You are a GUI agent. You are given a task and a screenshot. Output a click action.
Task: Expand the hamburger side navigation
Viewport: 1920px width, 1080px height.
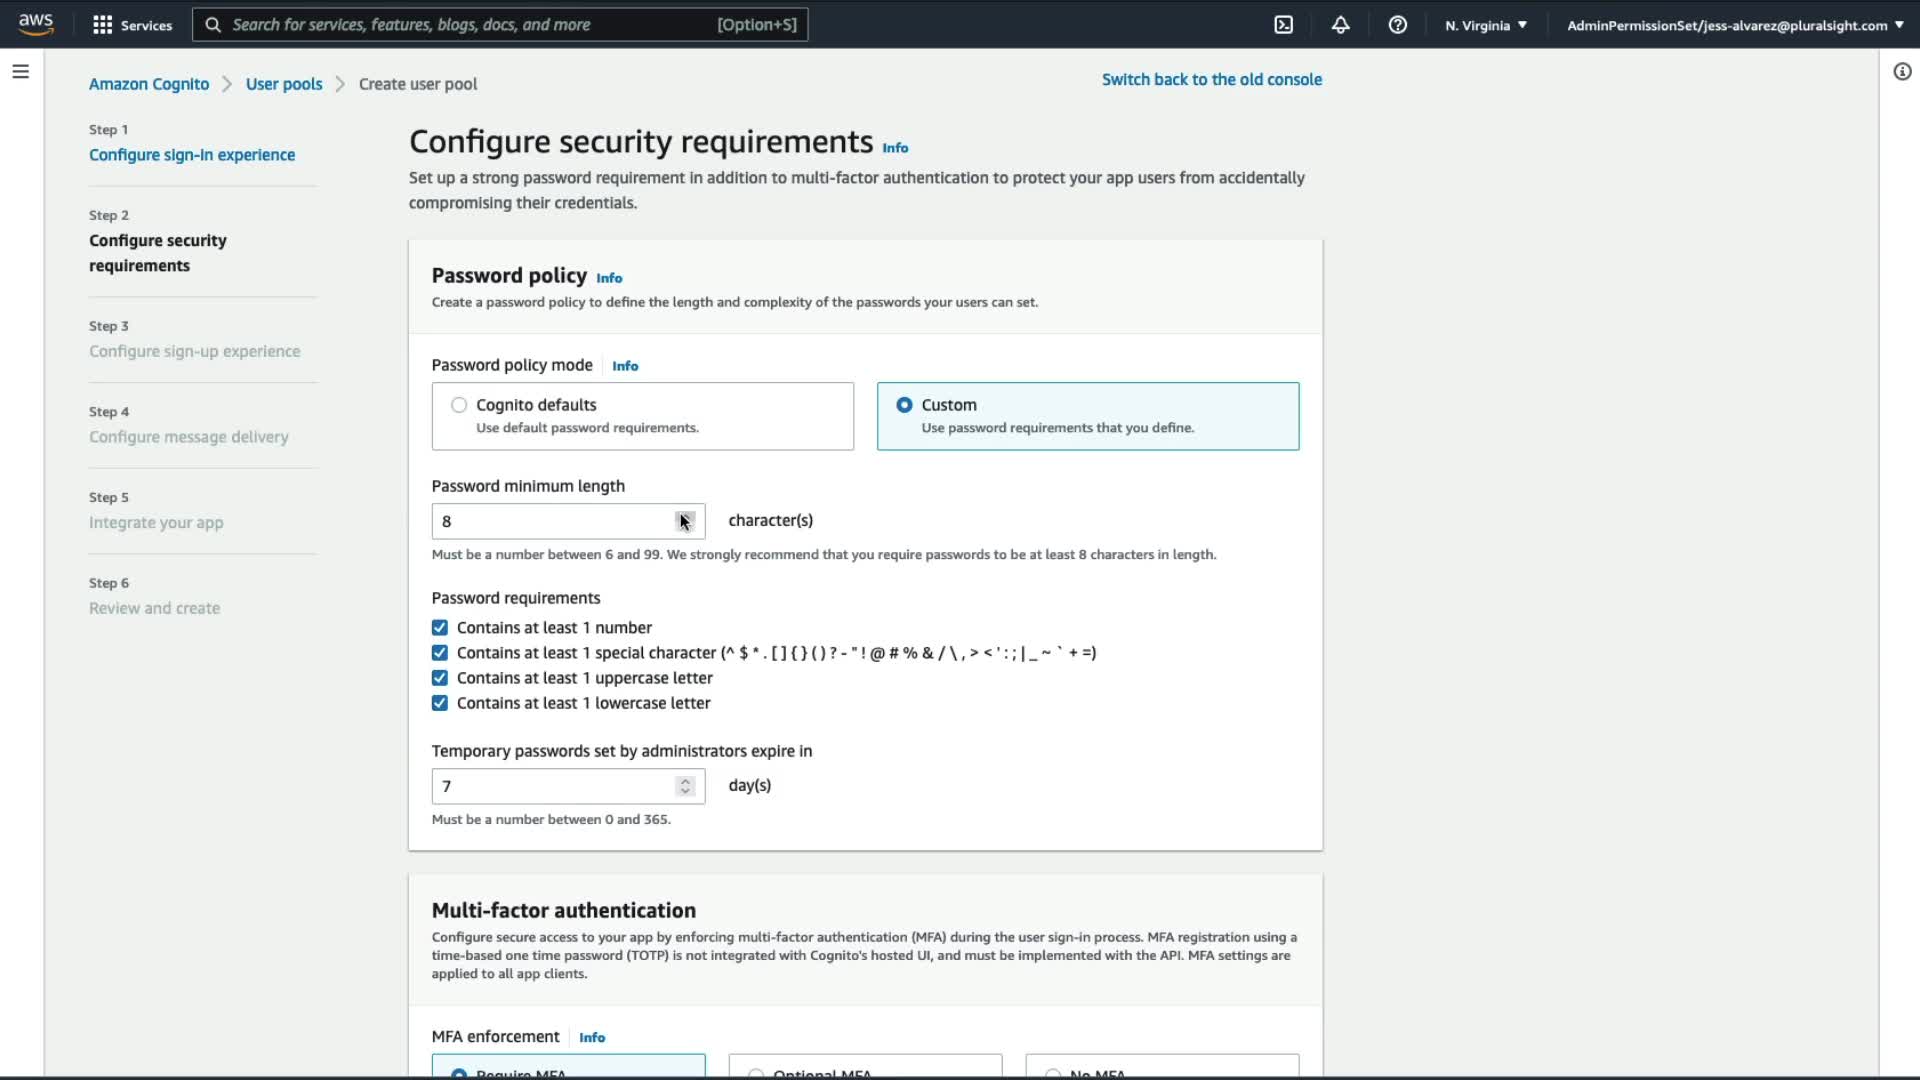[x=20, y=71]
